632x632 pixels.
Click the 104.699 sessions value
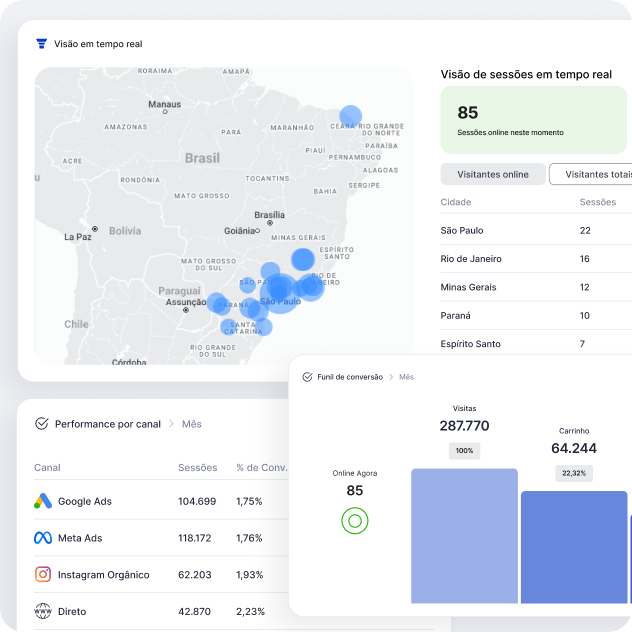pos(197,501)
